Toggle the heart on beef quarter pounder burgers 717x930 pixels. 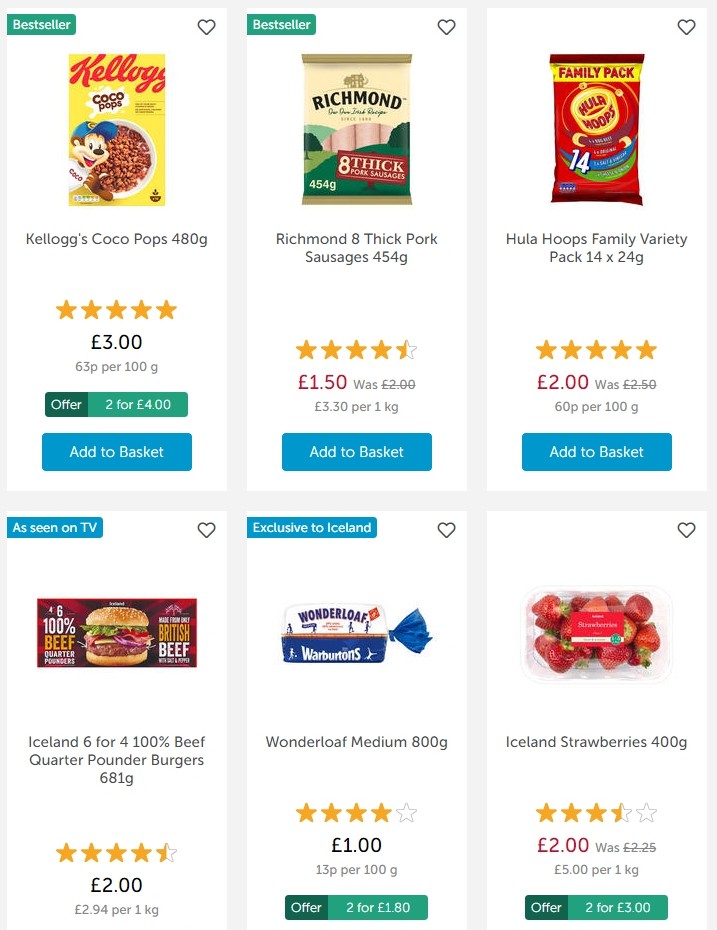206,530
